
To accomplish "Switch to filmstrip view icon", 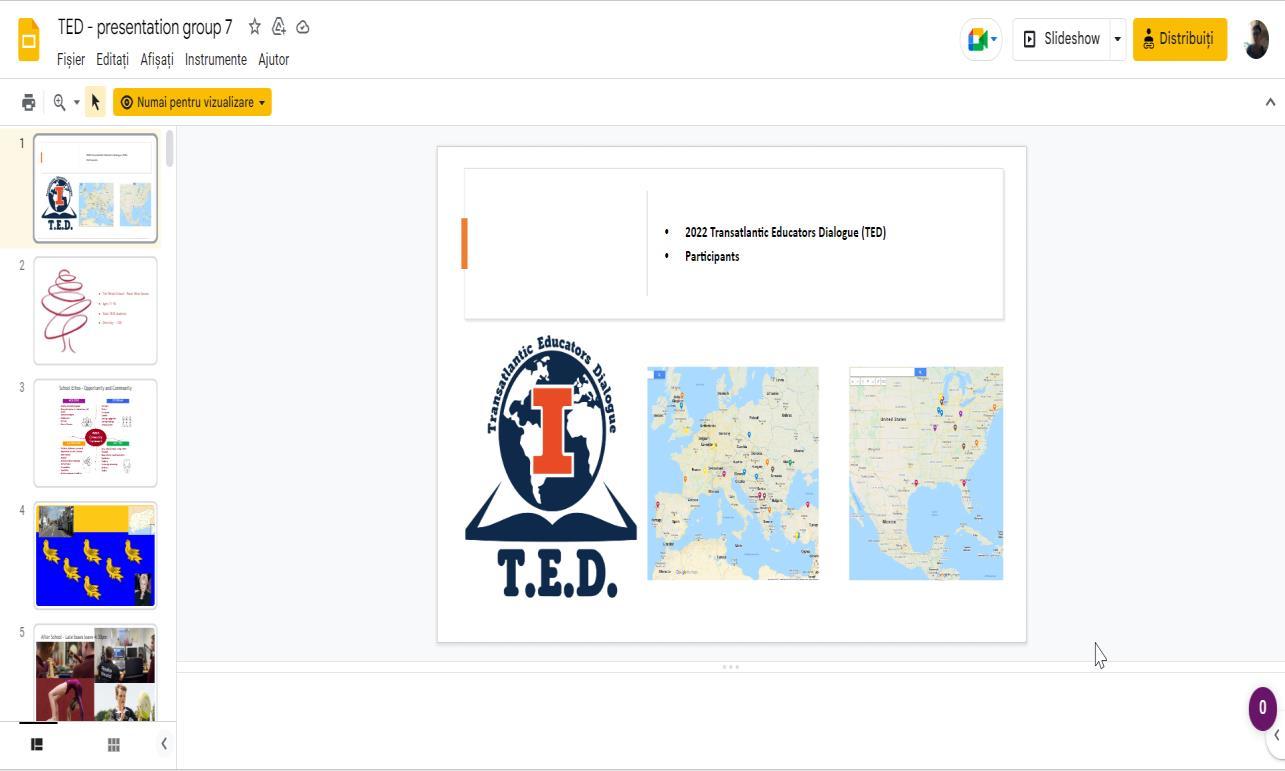I will [37, 744].
